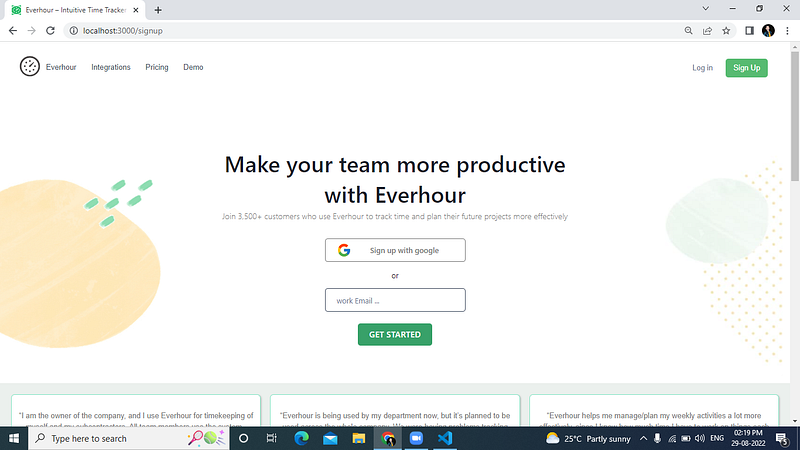Click Type here to search taskbar box
Image resolution: width=800 pixels, height=450 pixels.
click(x=129, y=438)
